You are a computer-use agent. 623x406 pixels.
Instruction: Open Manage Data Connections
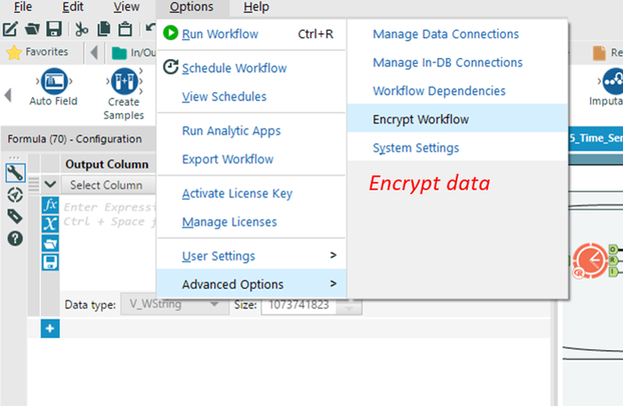coord(445,34)
